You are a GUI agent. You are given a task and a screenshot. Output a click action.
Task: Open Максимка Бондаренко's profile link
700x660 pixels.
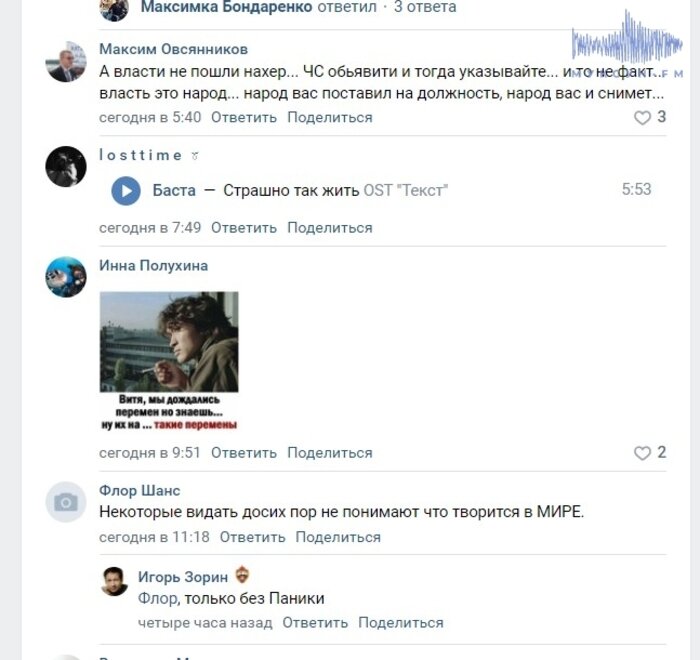pyautogui.click(x=226, y=7)
